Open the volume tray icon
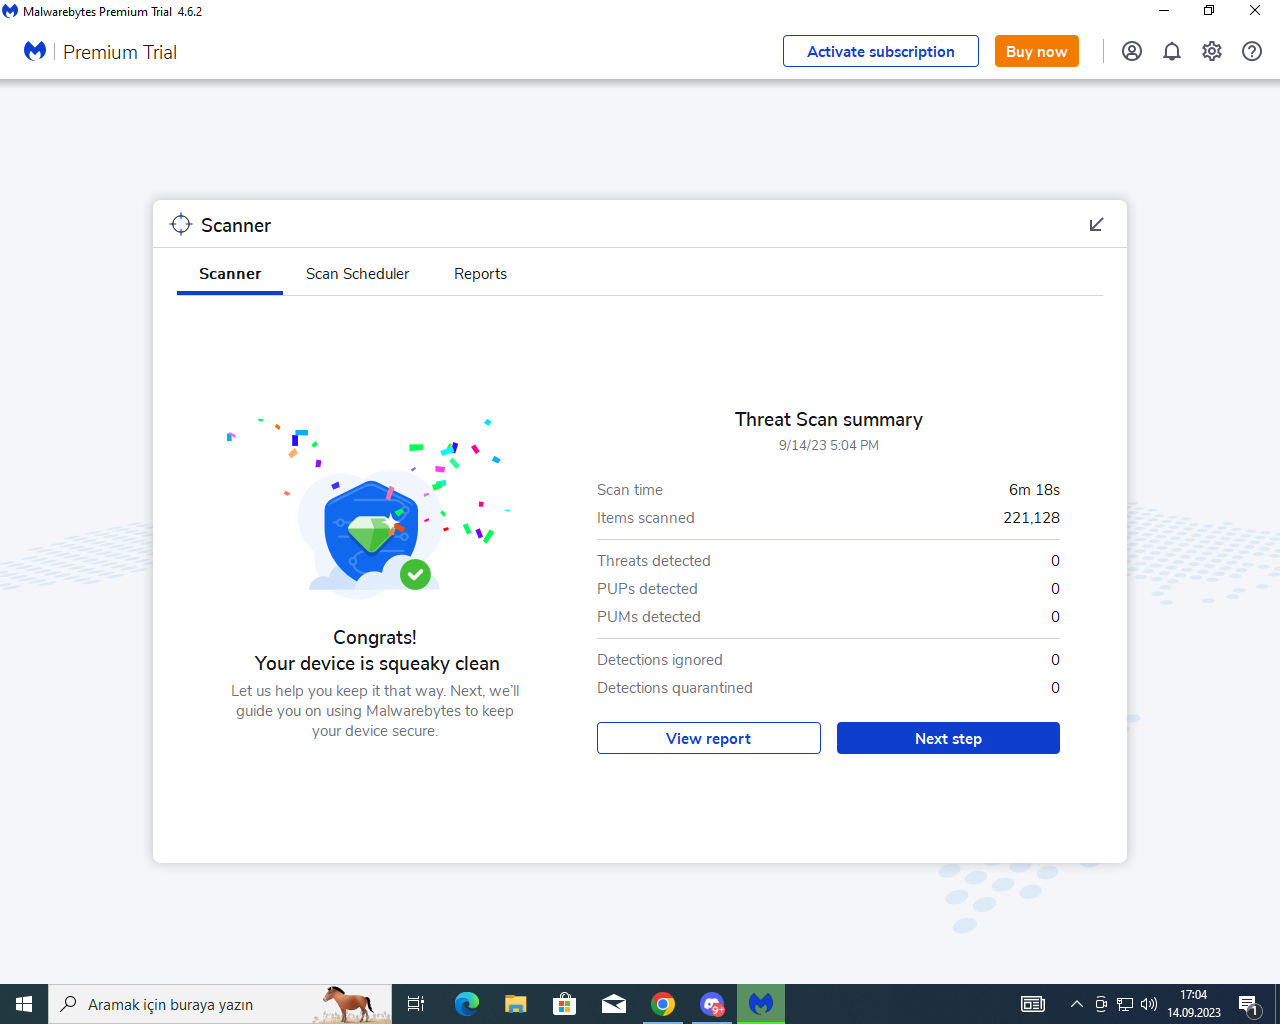The width and height of the screenshot is (1280, 1024). click(x=1149, y=1004)
